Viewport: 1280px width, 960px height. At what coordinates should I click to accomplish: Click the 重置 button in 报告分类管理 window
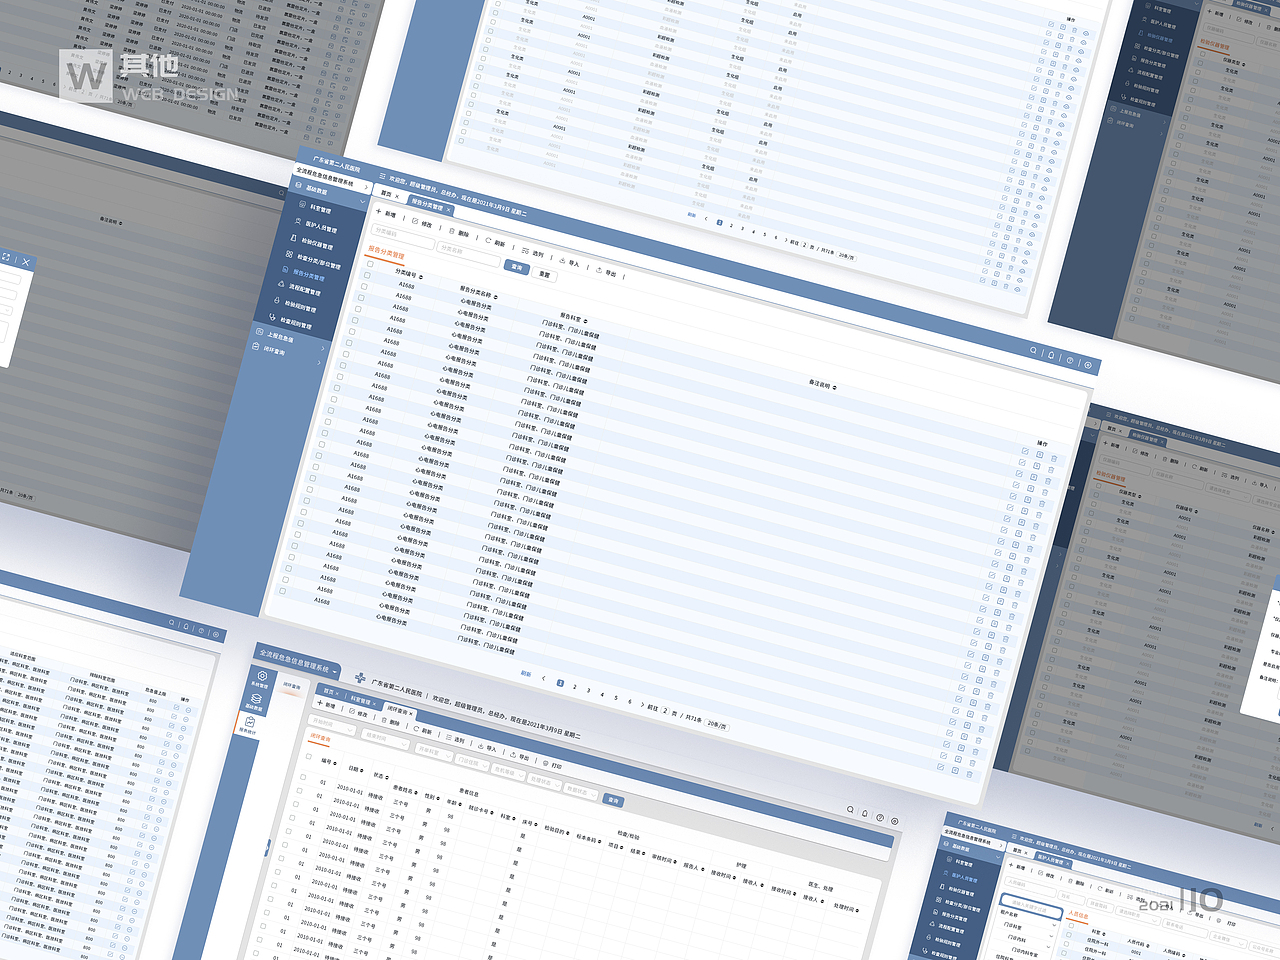pyautogui.click(x=544, y=274)
